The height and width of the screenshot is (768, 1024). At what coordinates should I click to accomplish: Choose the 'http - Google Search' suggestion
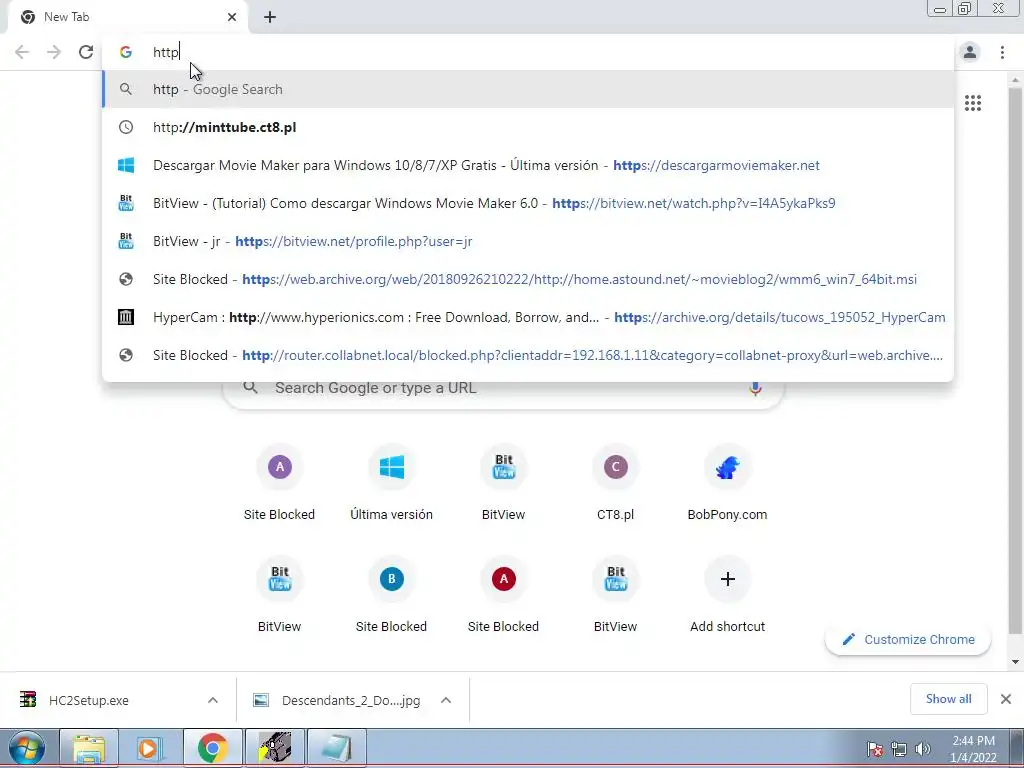point(528,89)
